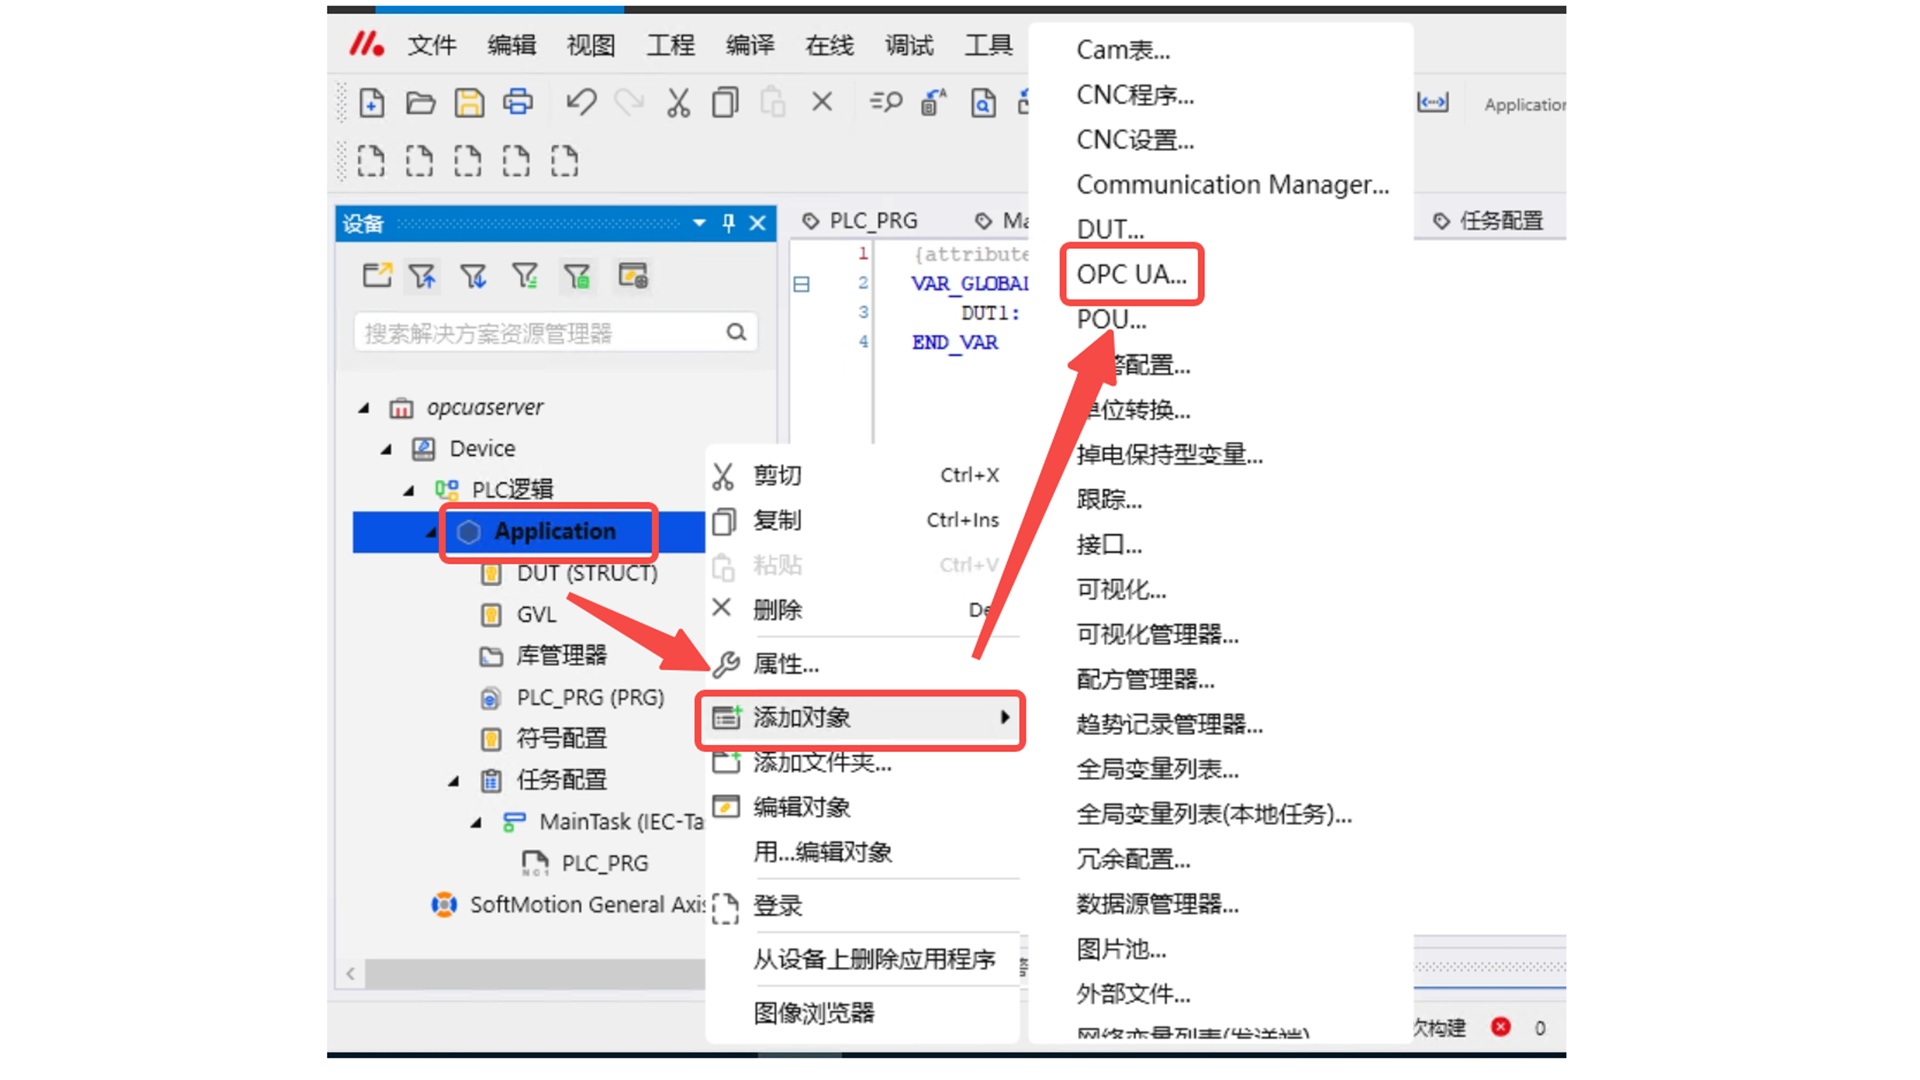Click the new file toolbar icon
The image size is (1920, 1080).
[x=371, y=103]
